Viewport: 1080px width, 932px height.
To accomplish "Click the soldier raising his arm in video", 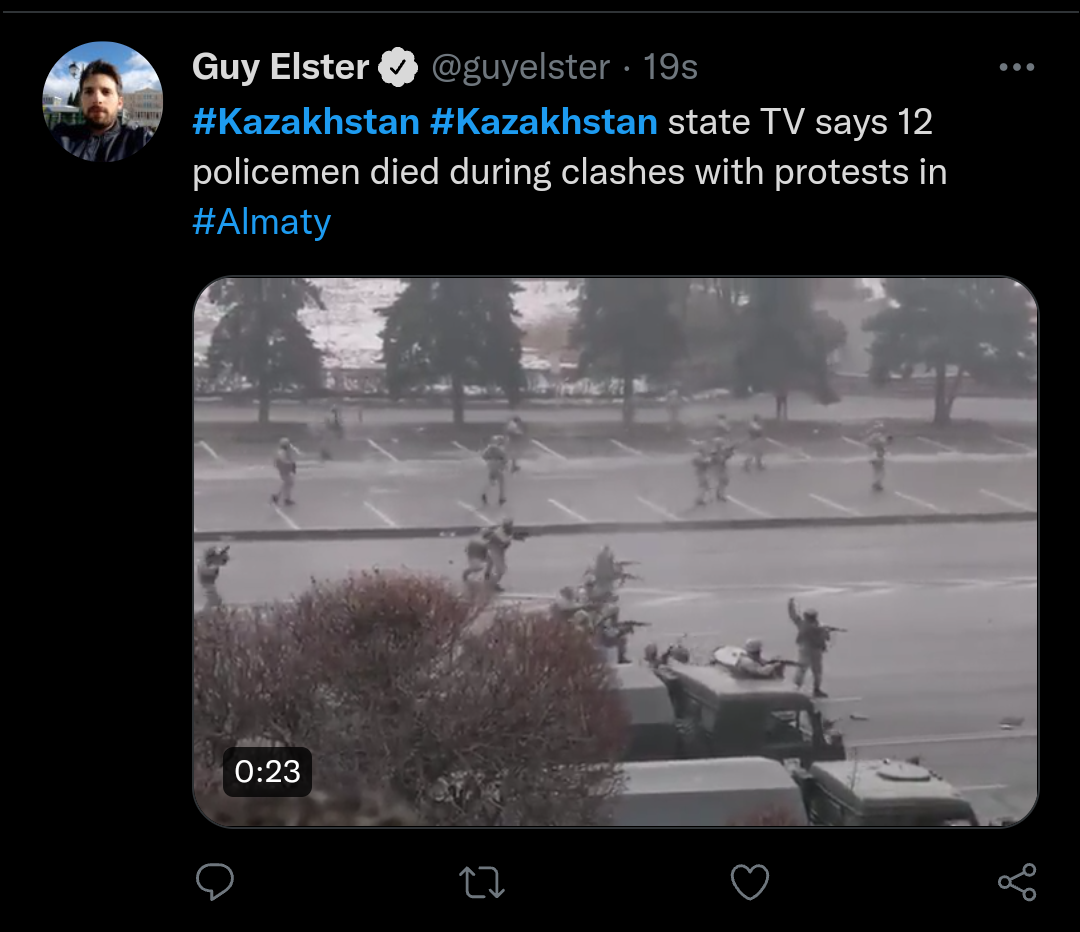I will [809, 644].
